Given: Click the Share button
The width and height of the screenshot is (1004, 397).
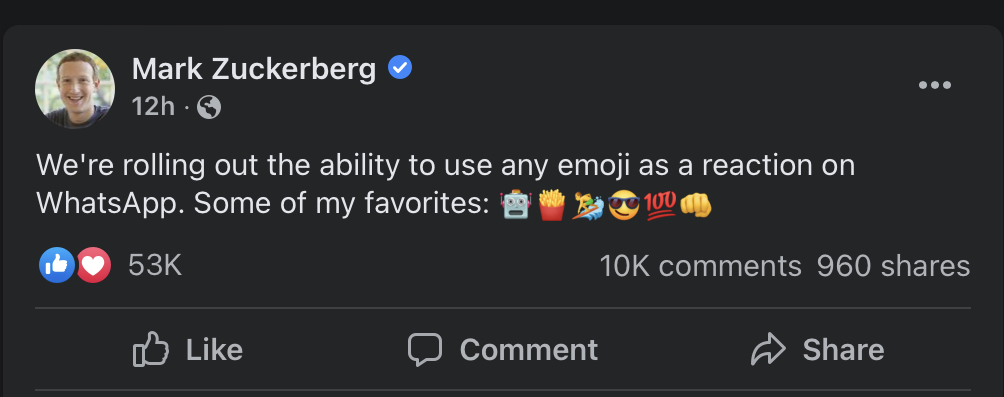Looking at the screenshot, I should 817,350.
